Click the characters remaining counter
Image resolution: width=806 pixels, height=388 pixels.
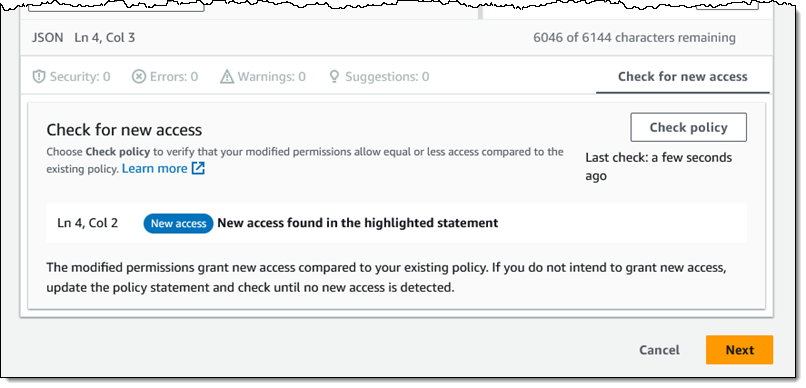click(634, 38)
